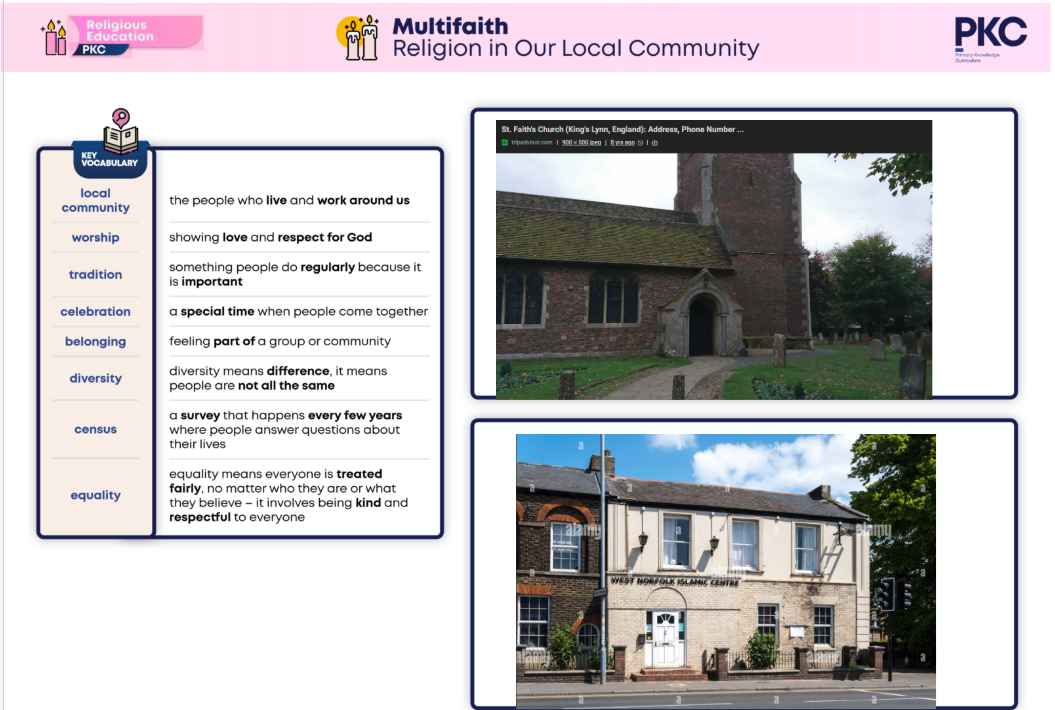
Task: Click the 'diversity' vocabulary term
Action: (x=96, y=379)
